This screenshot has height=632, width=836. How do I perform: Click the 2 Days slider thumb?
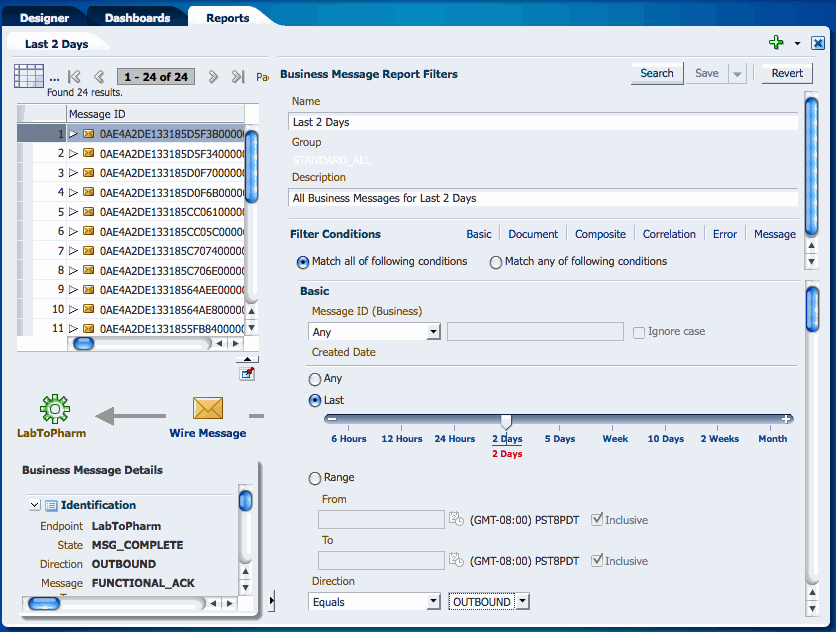click(x=506, y=422)
